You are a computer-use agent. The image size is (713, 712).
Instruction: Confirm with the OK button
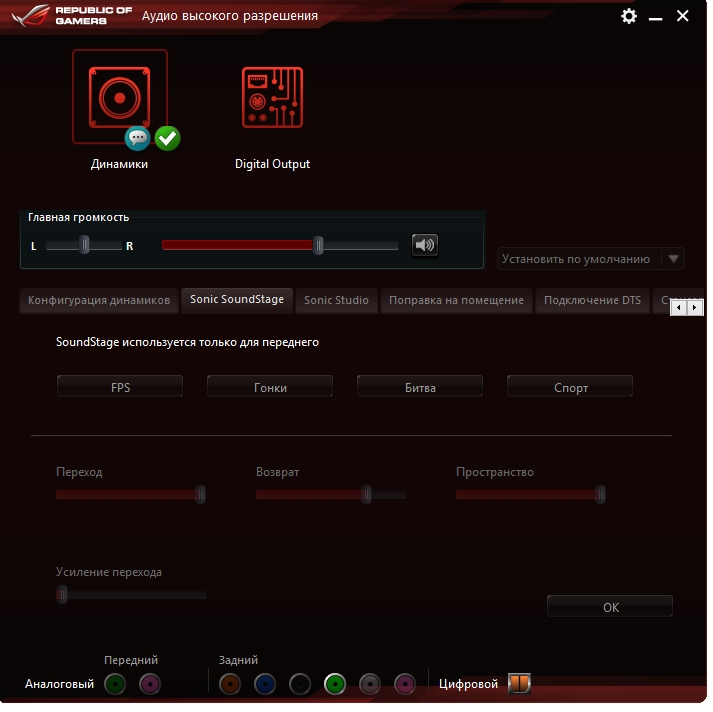610,607
